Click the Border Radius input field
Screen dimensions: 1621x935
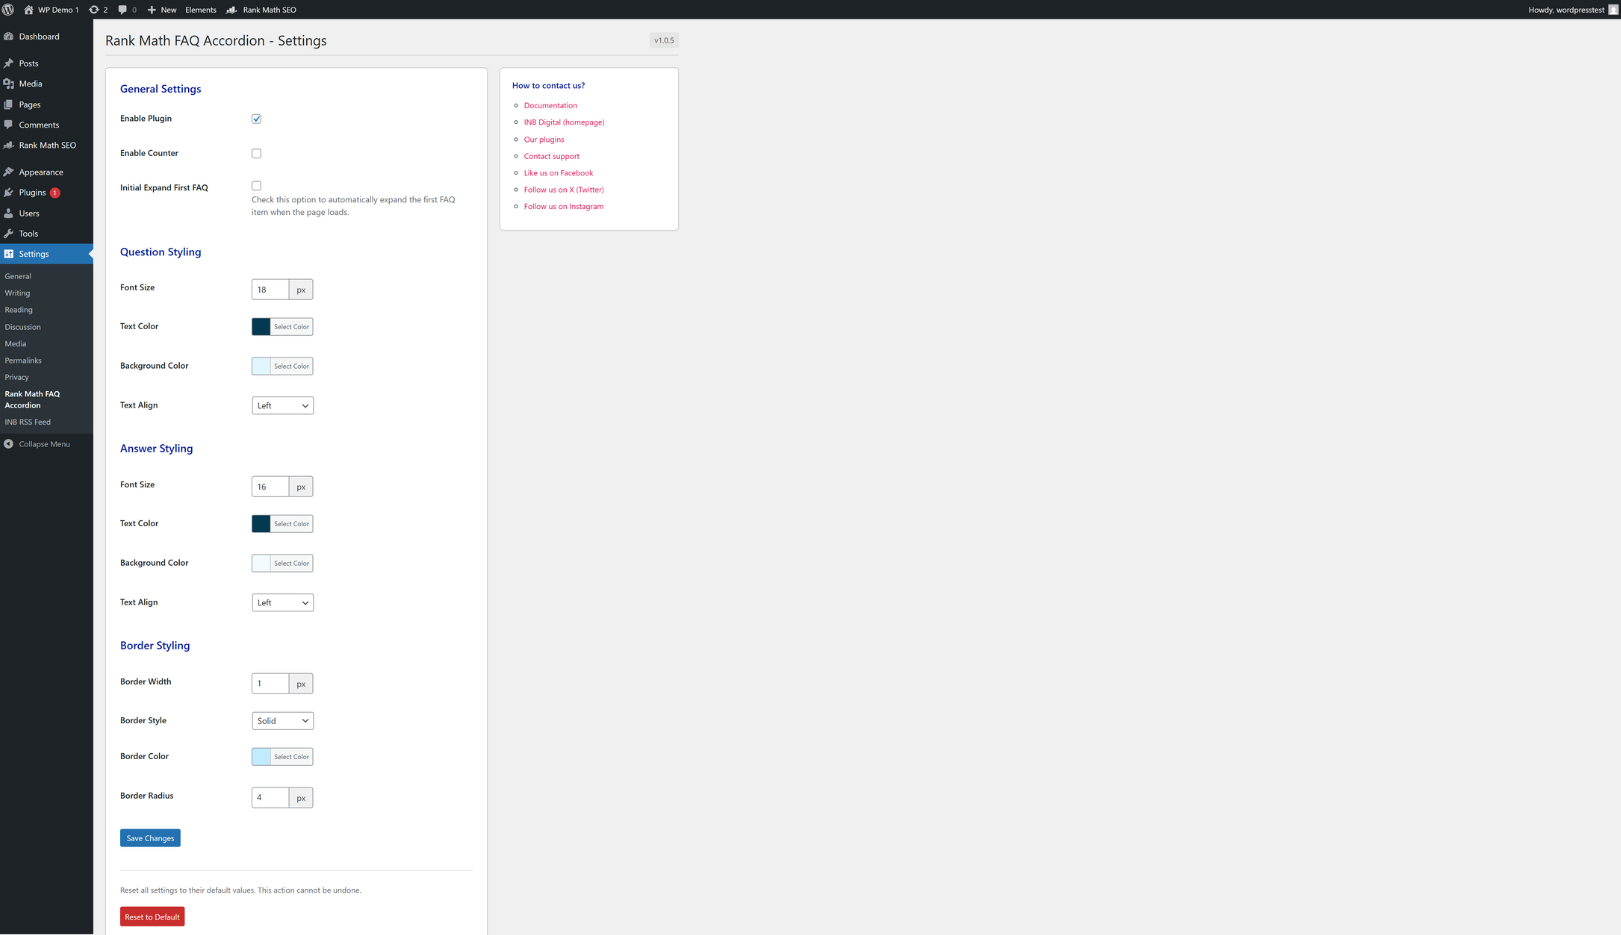[270, 798]
